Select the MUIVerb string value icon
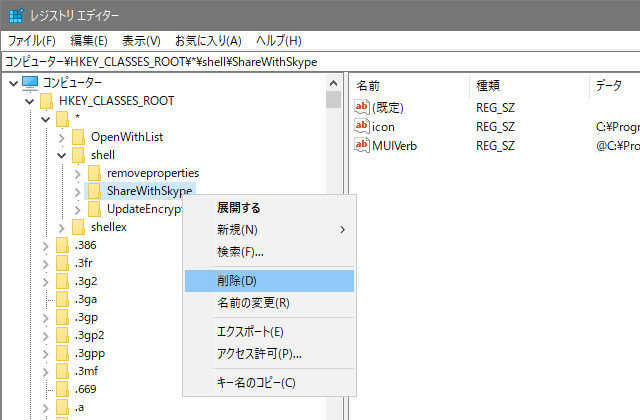Viewport: 640px width, 420px height. 363,146
